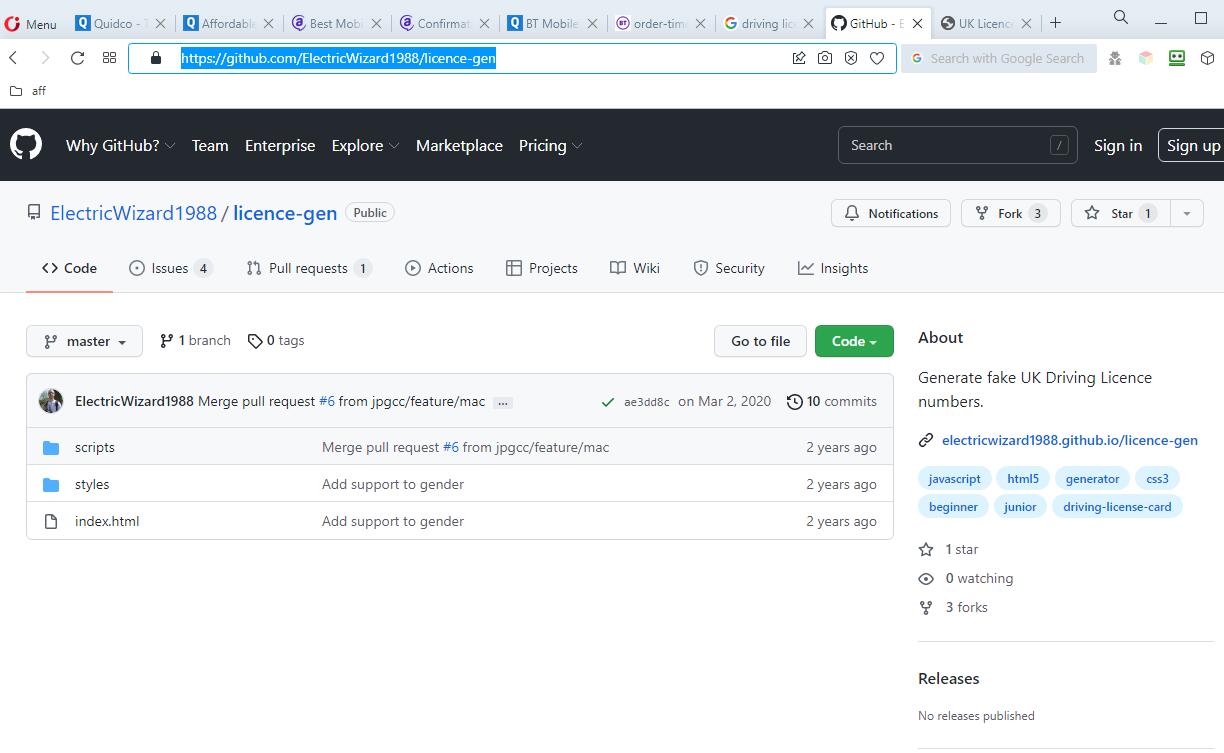Click the GitHub octocat logo
1224x753 pixels.
coord(26,145)
